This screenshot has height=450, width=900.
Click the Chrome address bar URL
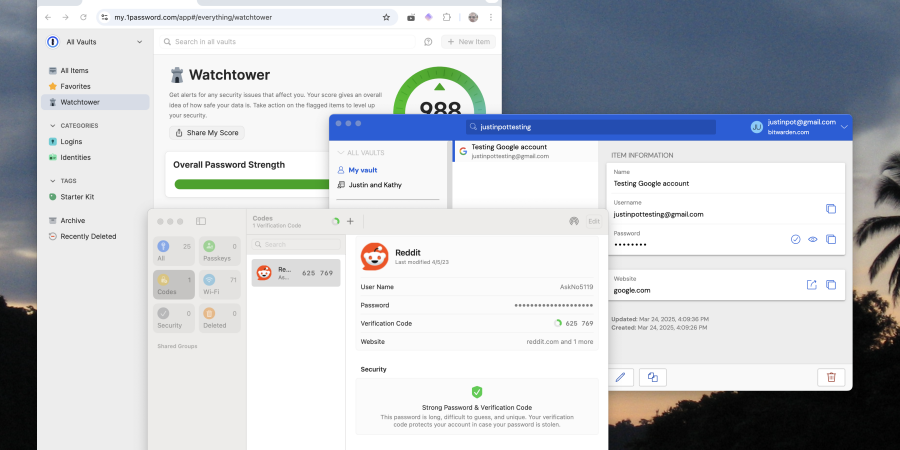click(x=193, y=17)
